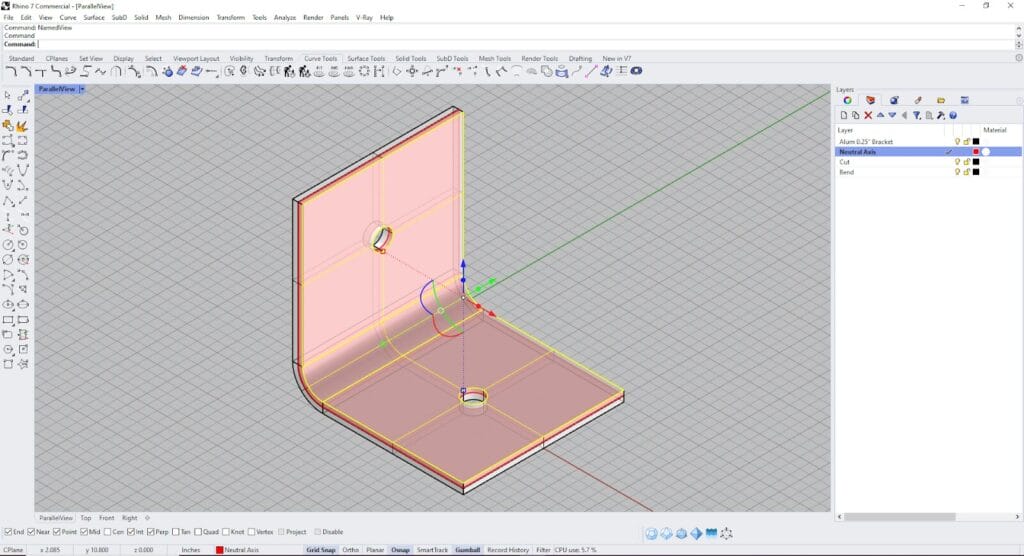Open current layer selector in status bar
This screenshot has width=1024, height=556.
click(240, 550)
